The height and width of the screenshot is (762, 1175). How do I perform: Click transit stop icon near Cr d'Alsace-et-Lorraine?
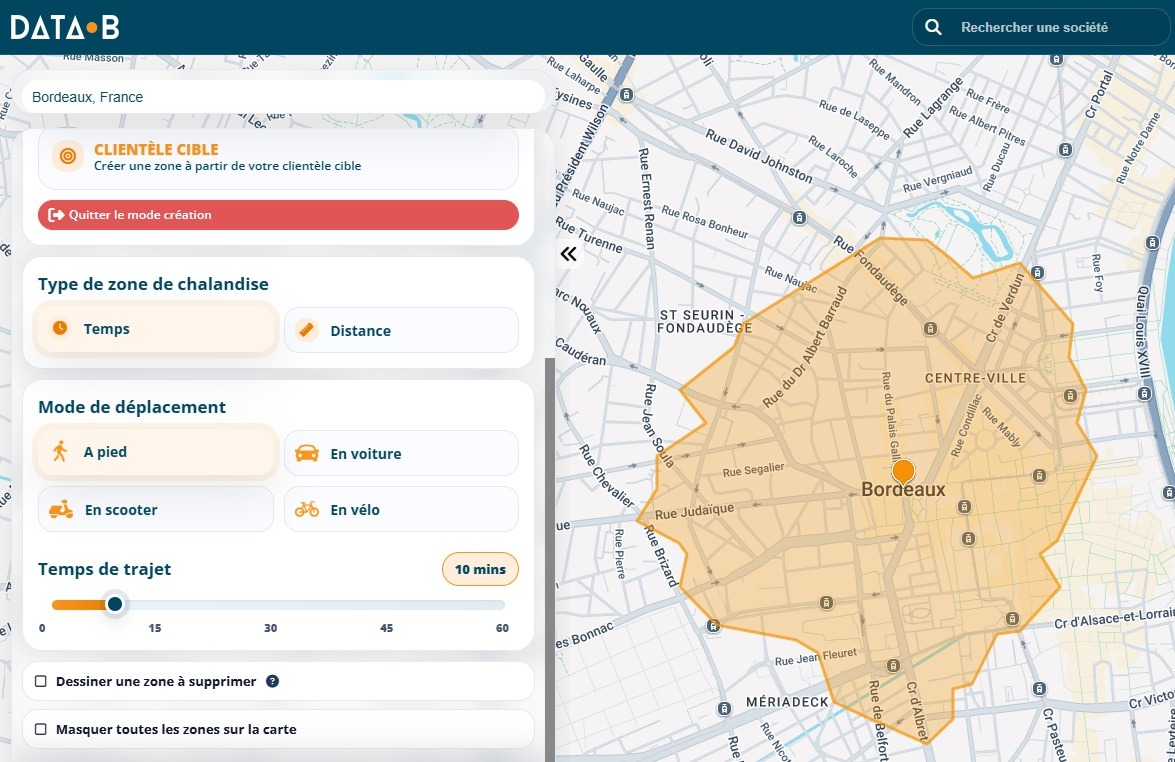[x=1012, y=619]
